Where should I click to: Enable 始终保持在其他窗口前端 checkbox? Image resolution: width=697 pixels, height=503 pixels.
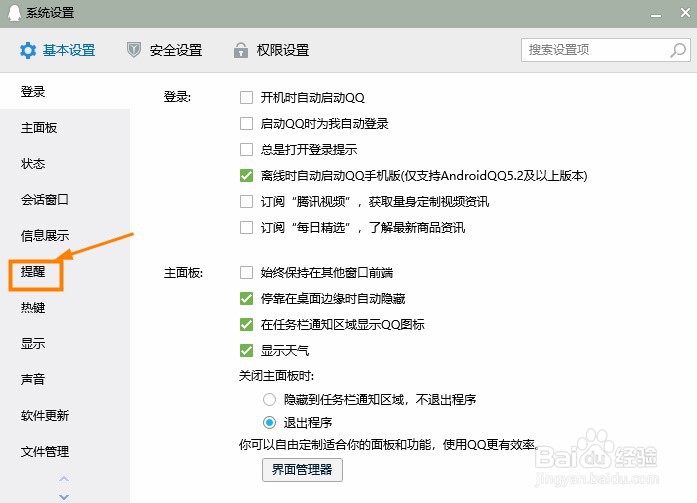click(246, 272)
